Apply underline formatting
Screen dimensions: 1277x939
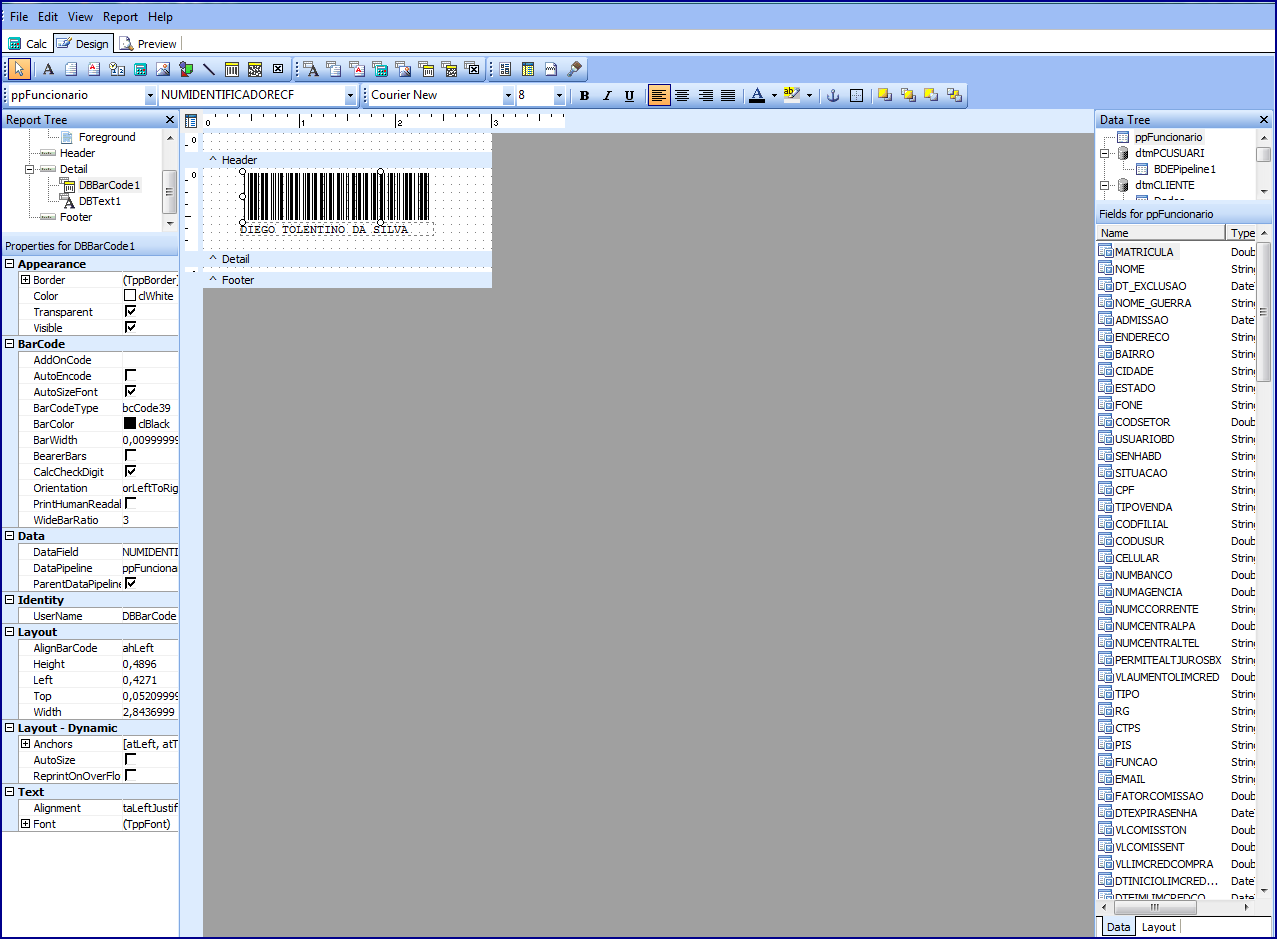pos(629,95)
